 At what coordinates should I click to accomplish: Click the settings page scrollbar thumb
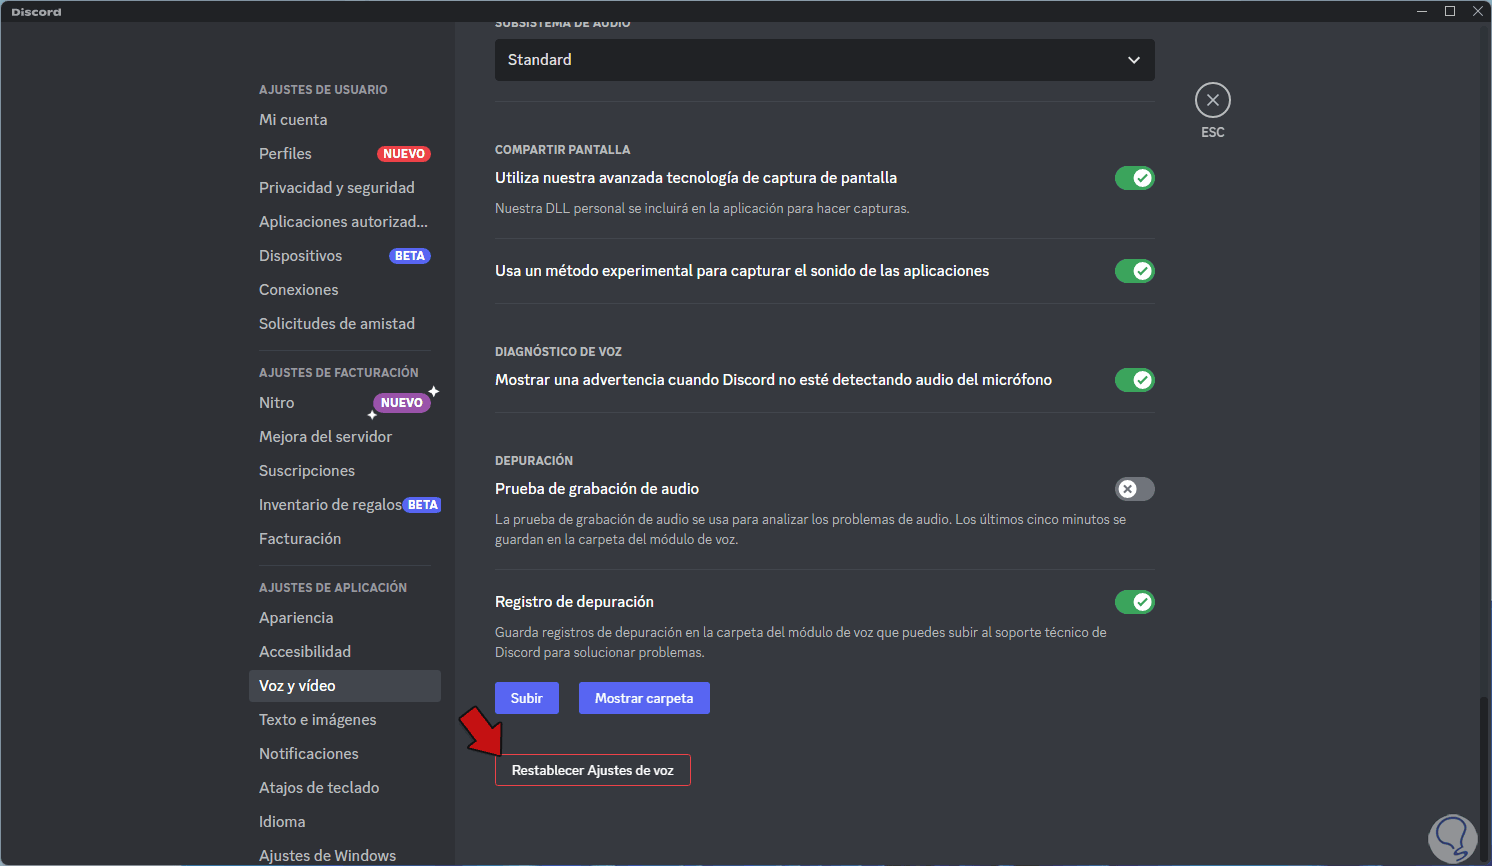[x=1484, y=778]
